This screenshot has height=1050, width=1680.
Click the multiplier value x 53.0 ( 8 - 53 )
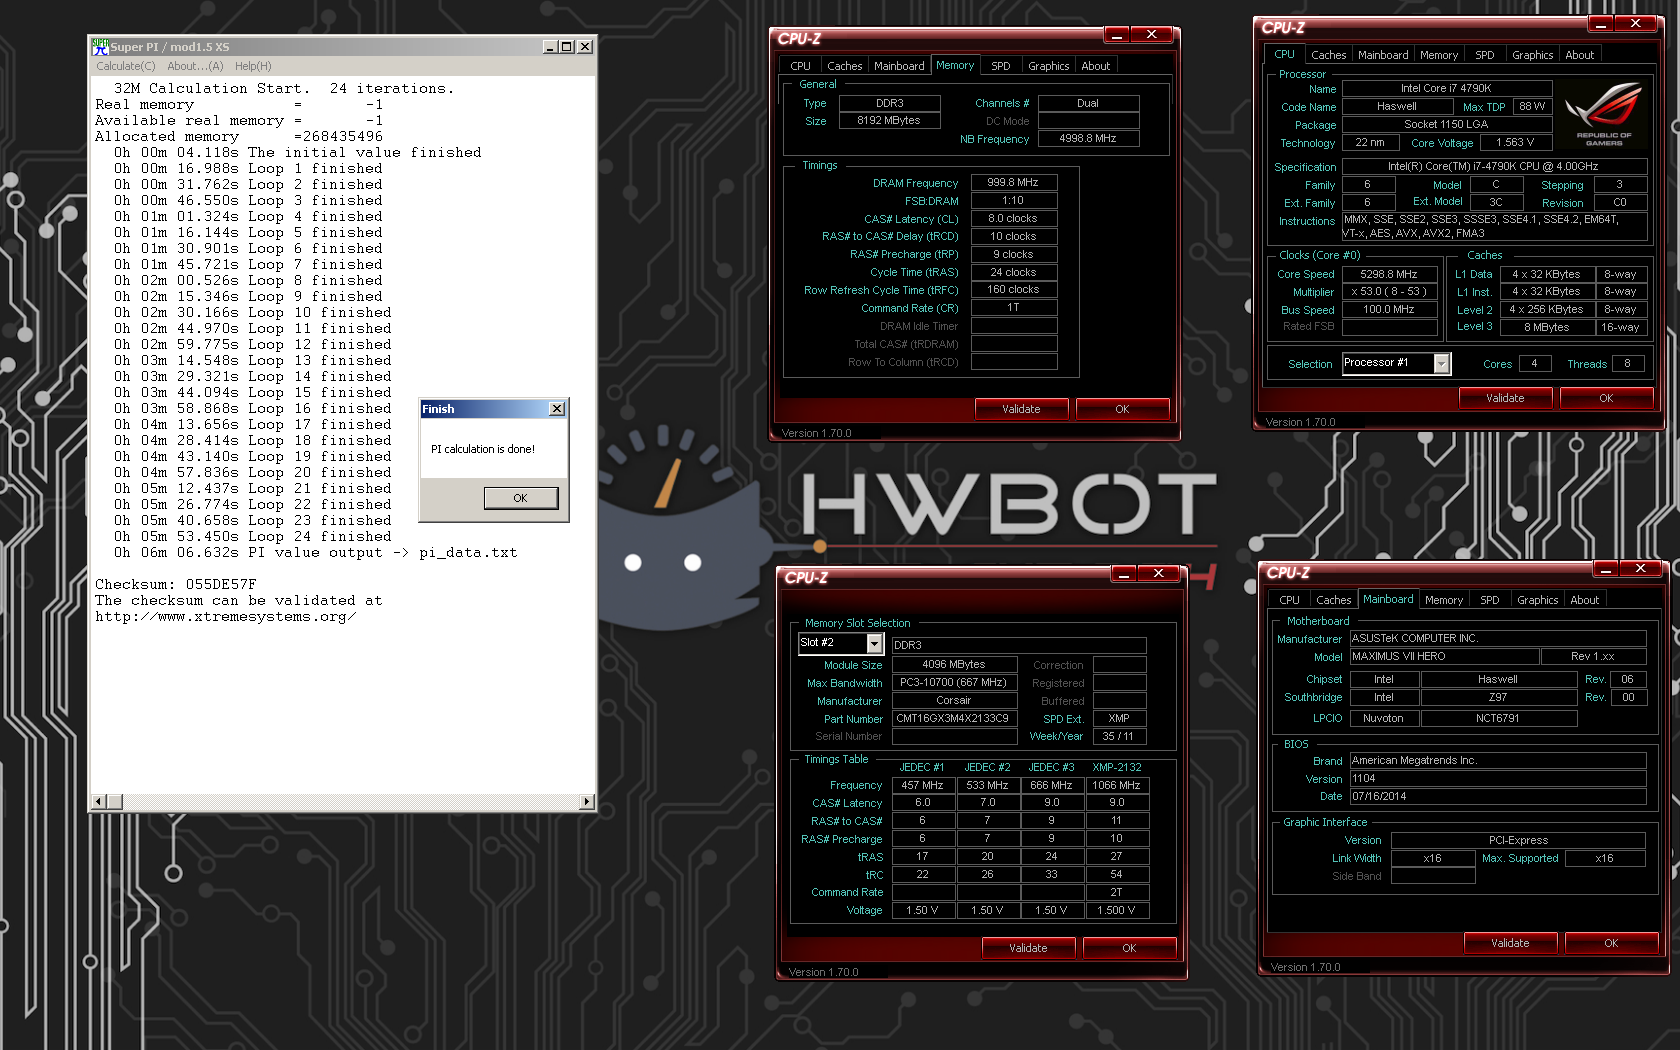click(1389, 292)
